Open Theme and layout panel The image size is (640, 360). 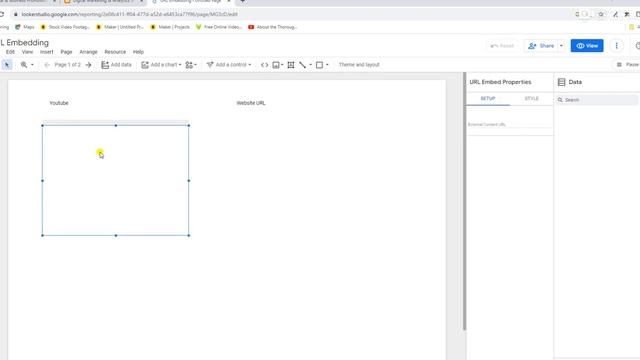(x=359, y=65)
